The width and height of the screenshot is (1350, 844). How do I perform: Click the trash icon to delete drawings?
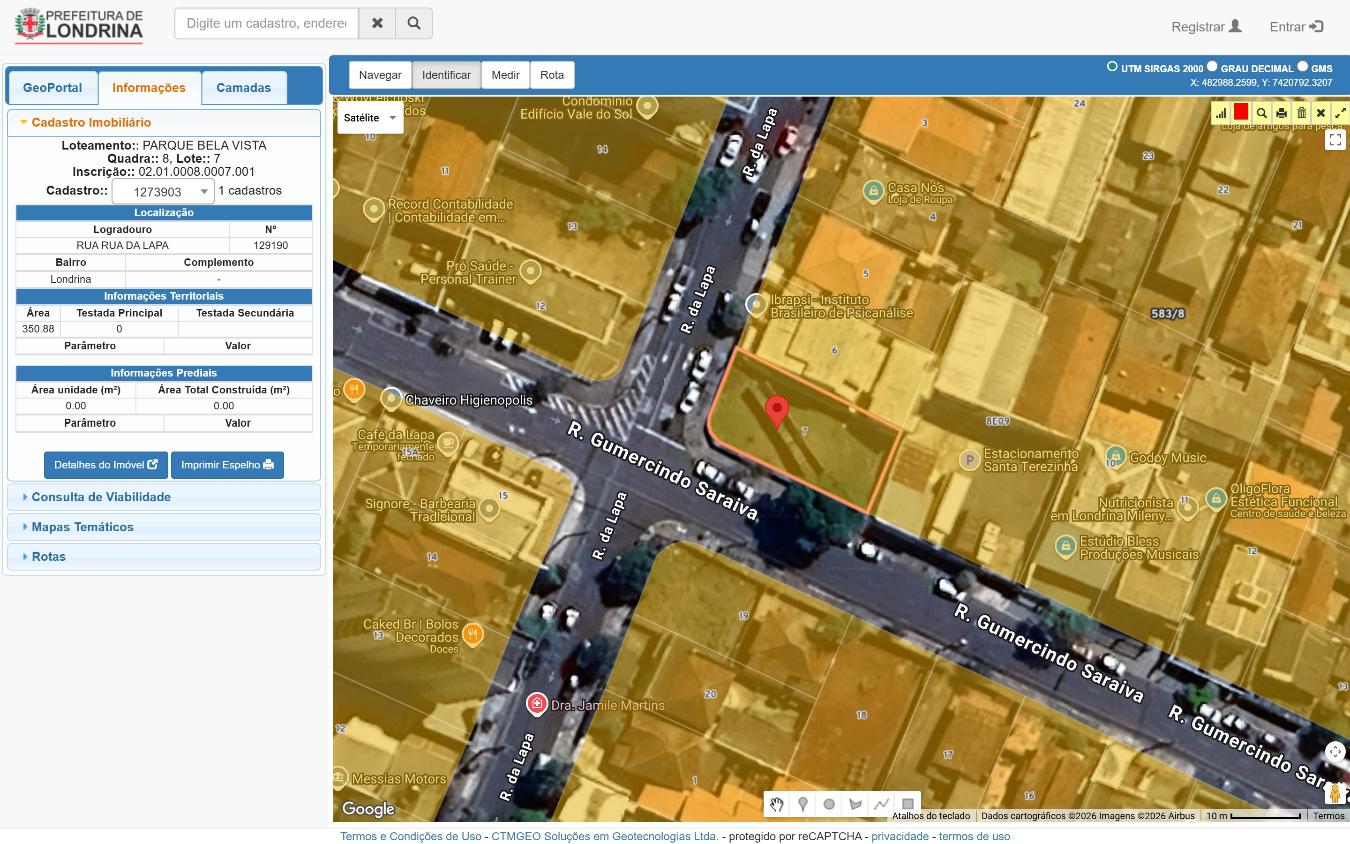click(1301, 113)
